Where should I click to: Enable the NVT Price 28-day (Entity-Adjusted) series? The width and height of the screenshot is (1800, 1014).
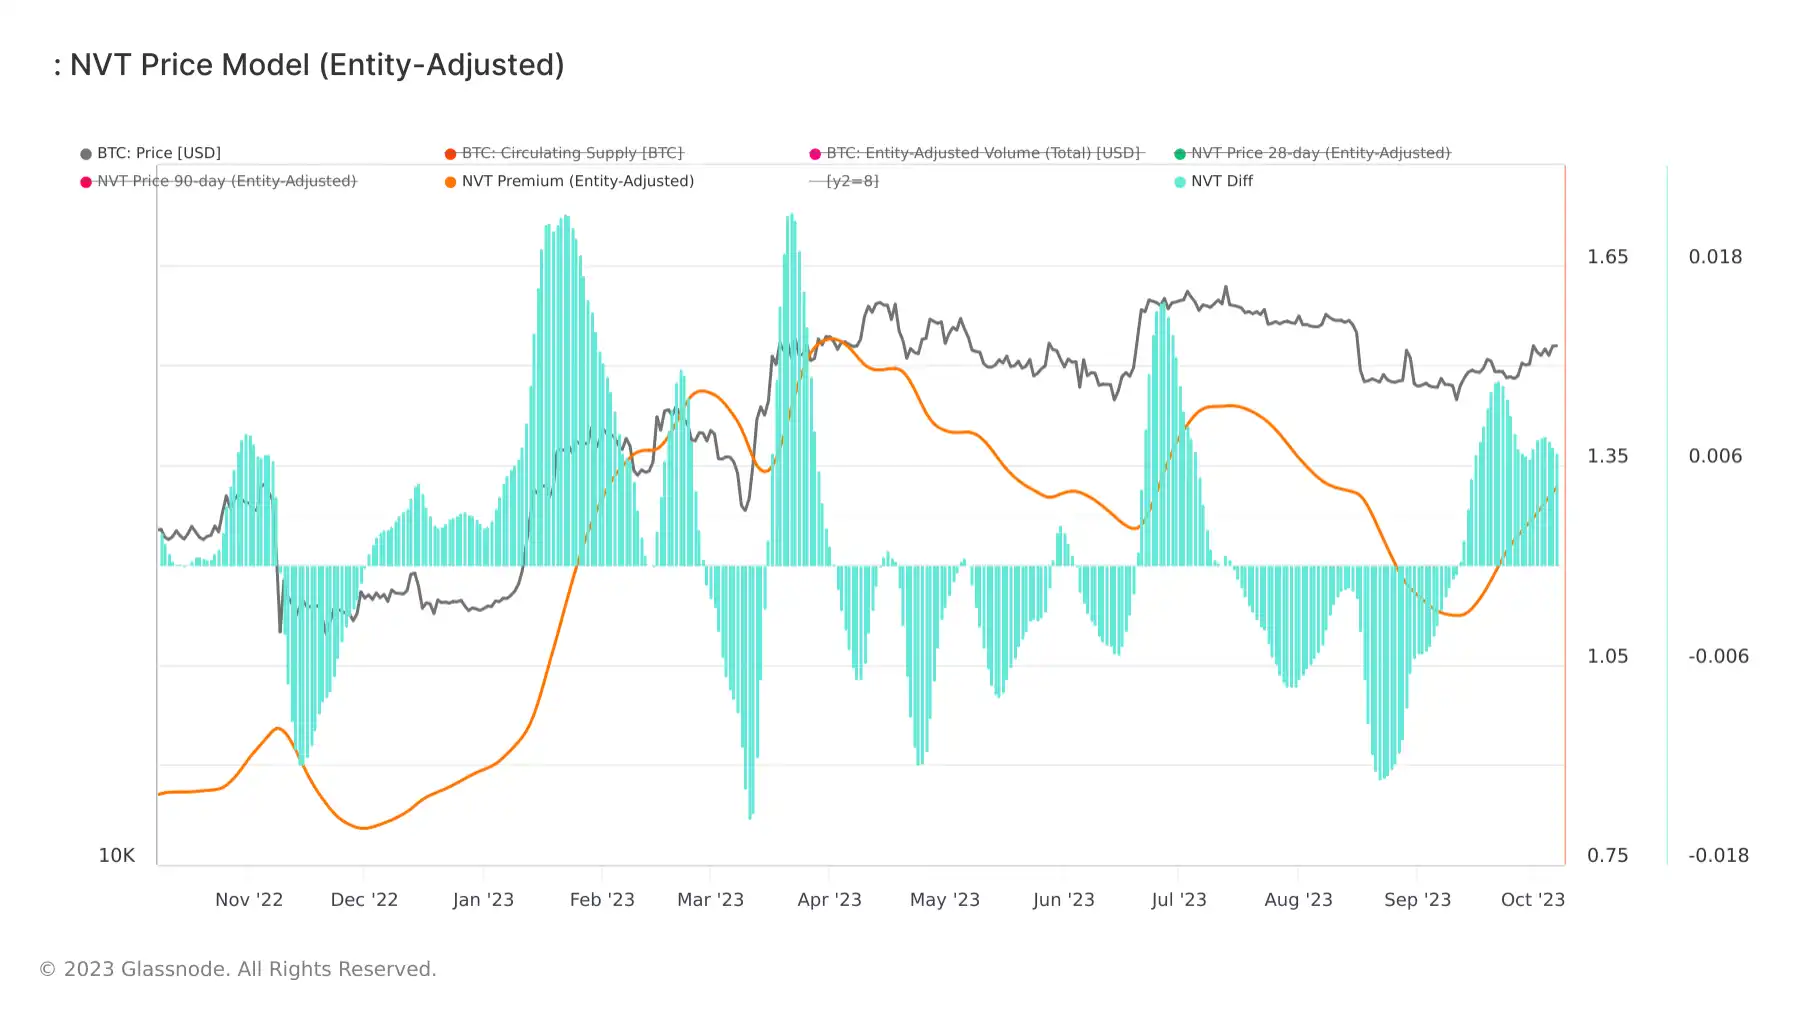[1320, 153]
